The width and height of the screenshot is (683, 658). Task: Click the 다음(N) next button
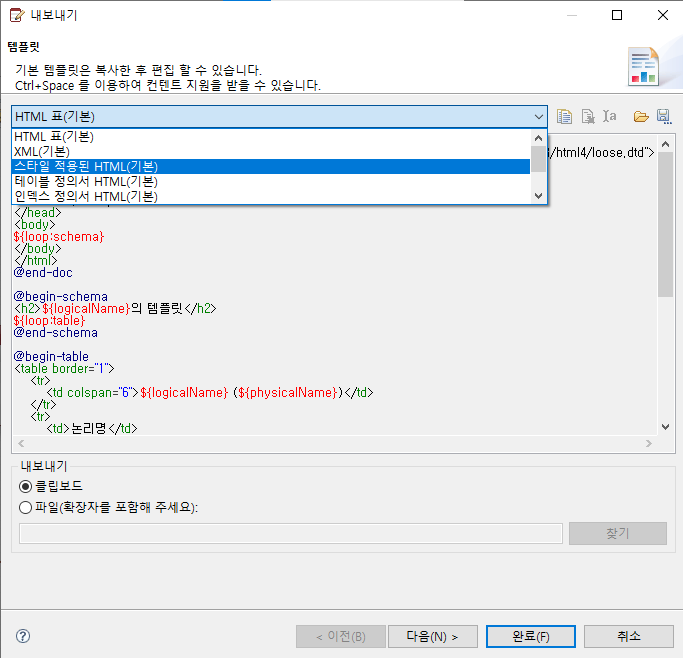433,637
